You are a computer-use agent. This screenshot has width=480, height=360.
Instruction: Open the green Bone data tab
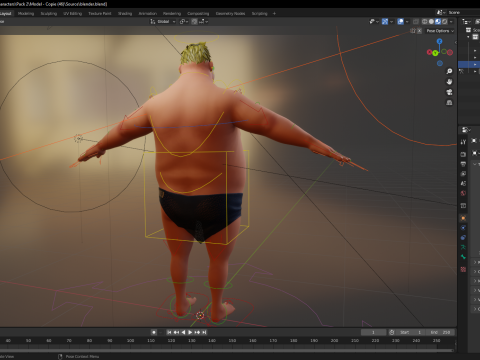click(x=463, y=257)
